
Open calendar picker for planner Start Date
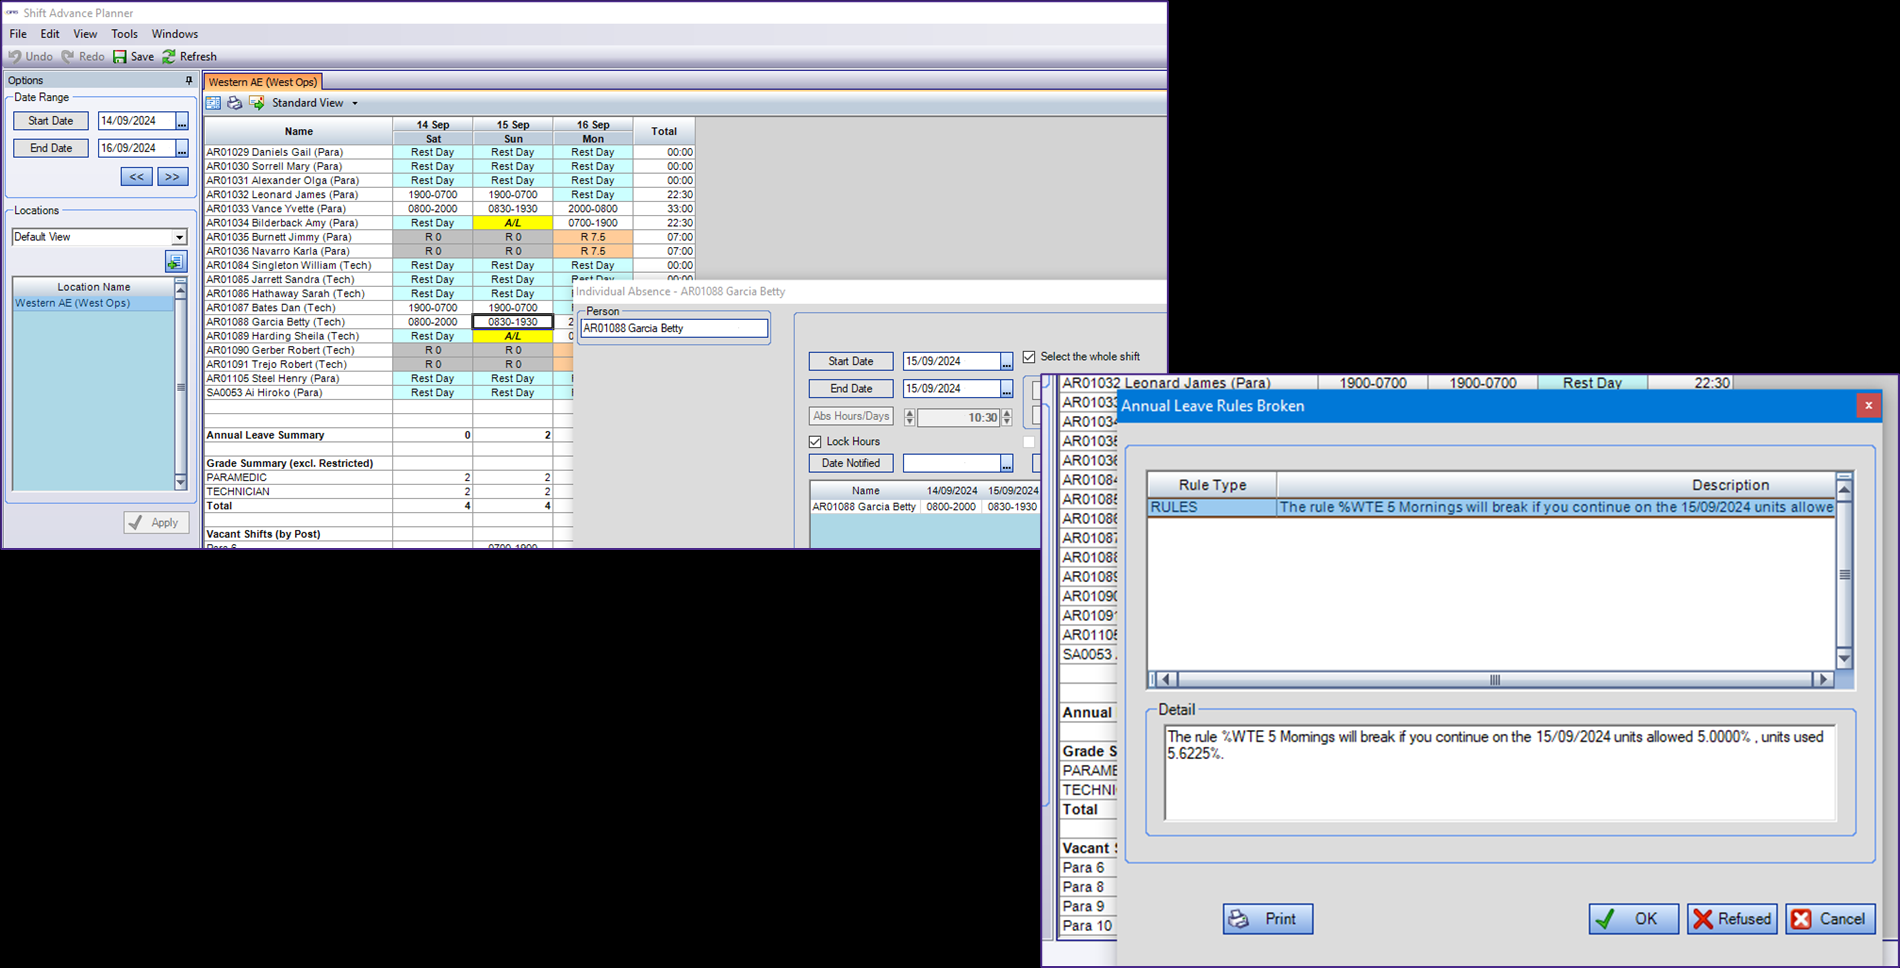click(182, 121)
